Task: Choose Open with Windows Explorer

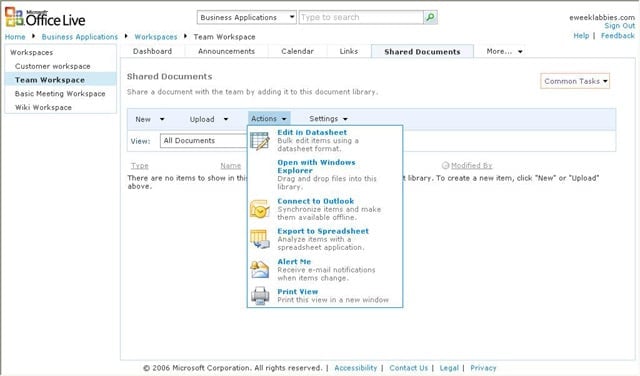Action: click(325, 174)
